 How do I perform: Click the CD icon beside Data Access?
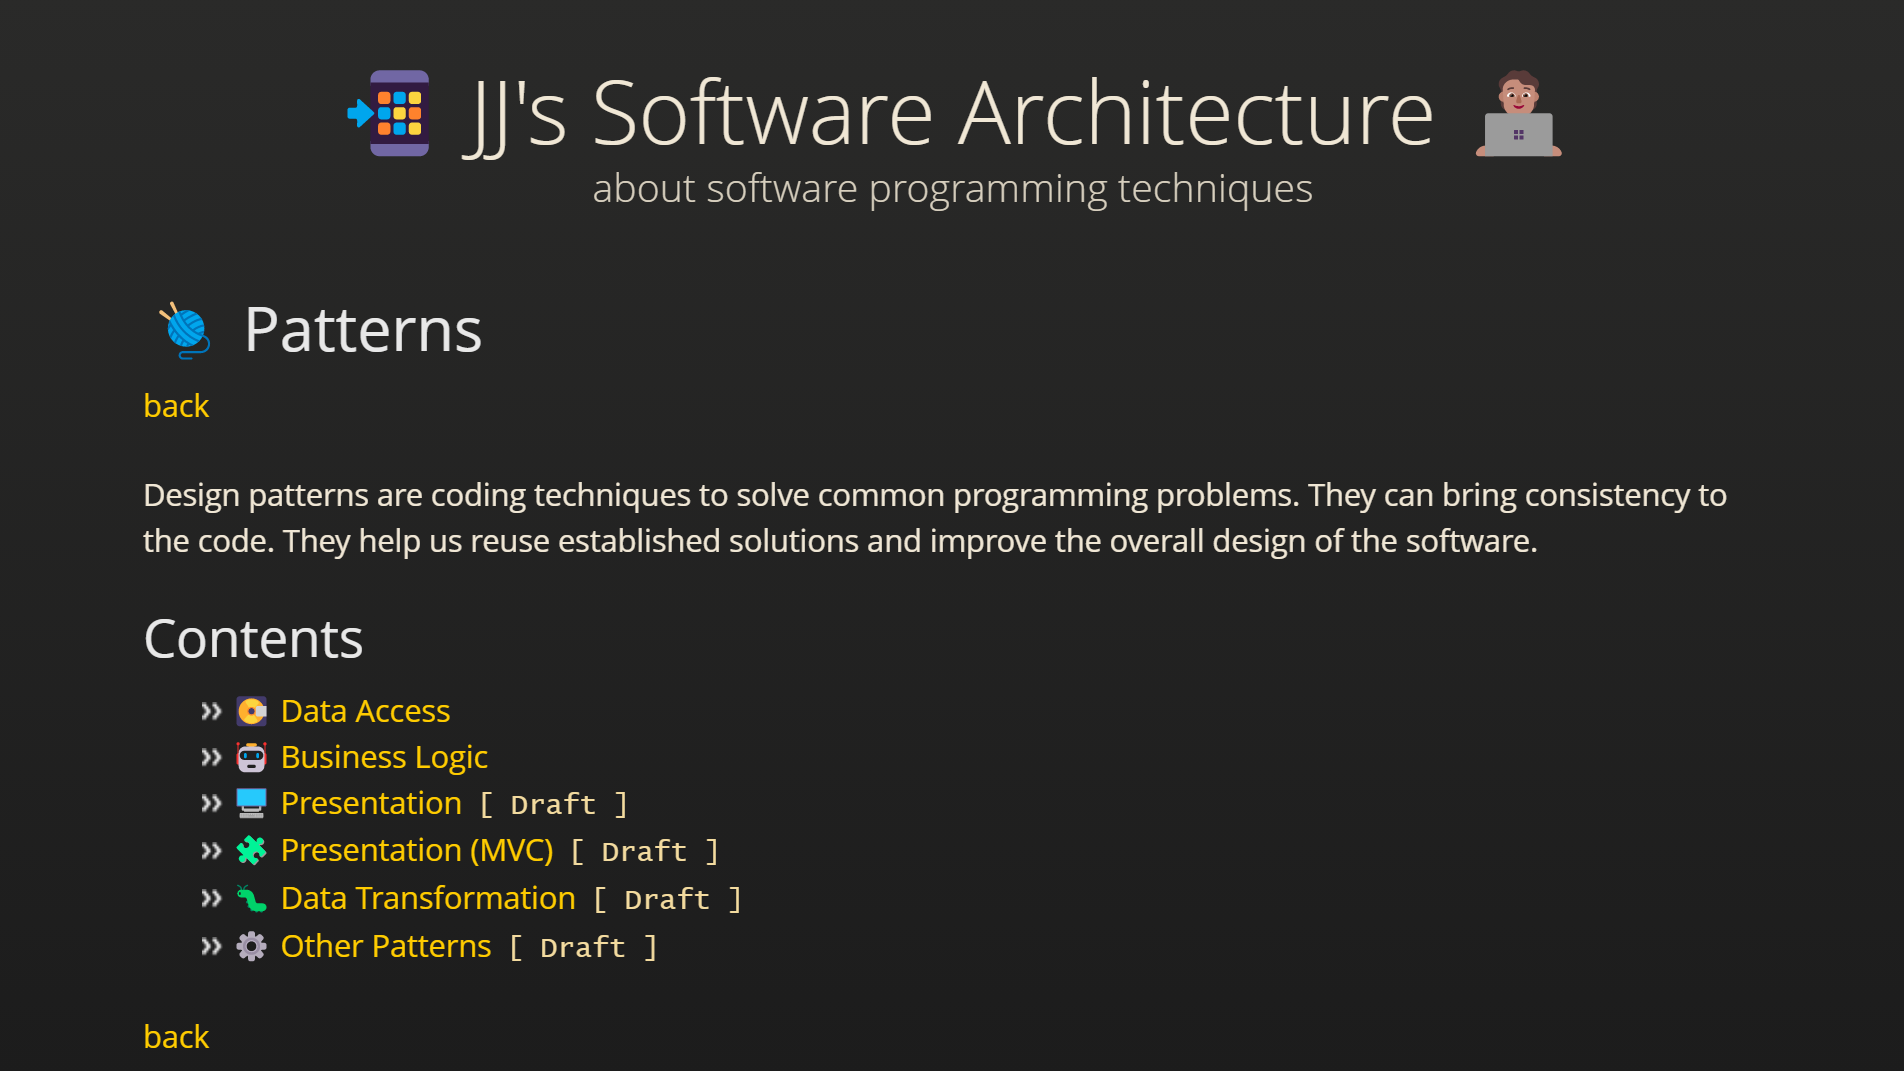[252, 710]
